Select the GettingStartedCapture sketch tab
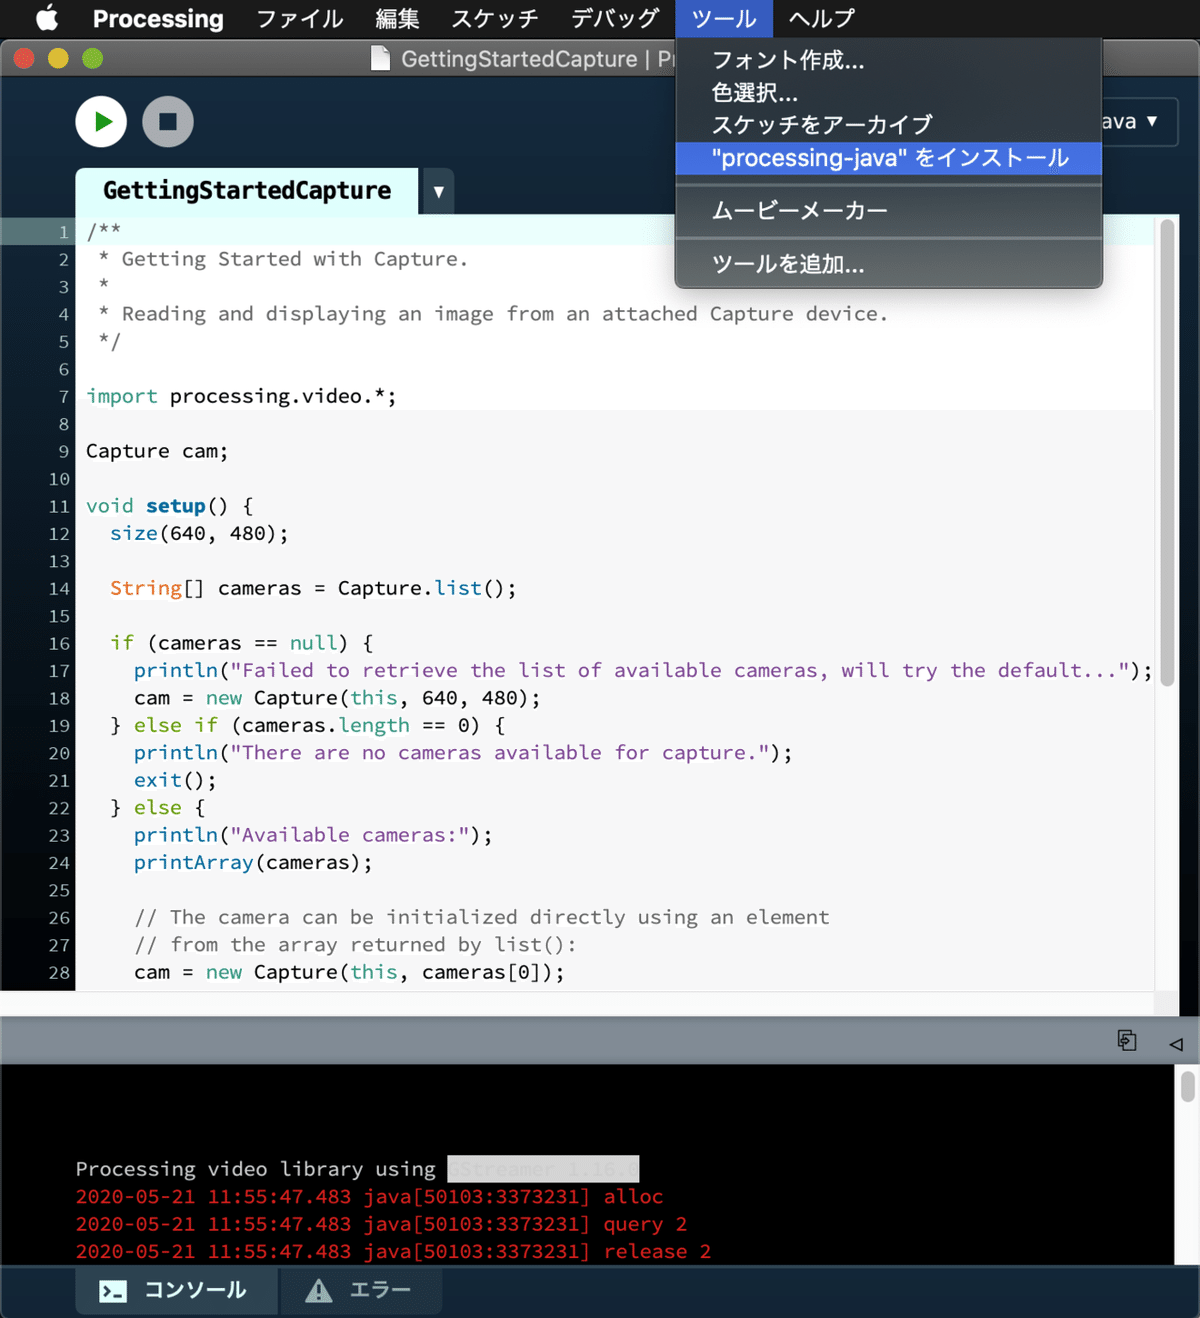Screen dimensions: 1200x1318 point(247,191)
